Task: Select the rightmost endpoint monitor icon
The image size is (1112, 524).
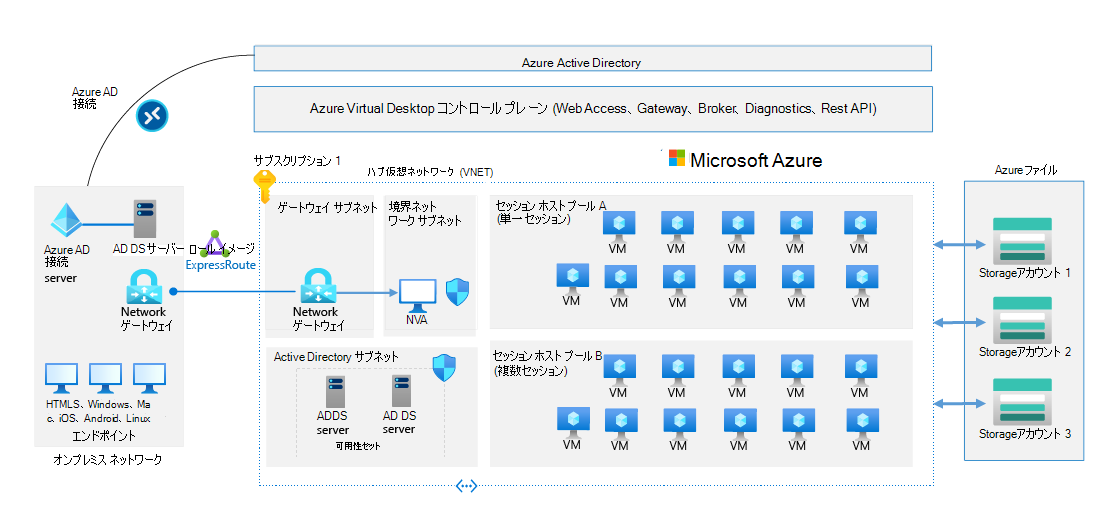Action: [x=149, y=379]
